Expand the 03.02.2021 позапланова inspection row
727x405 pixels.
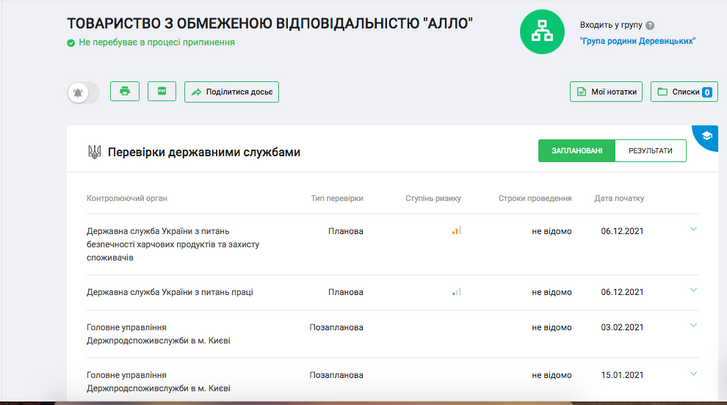(693, 325)
